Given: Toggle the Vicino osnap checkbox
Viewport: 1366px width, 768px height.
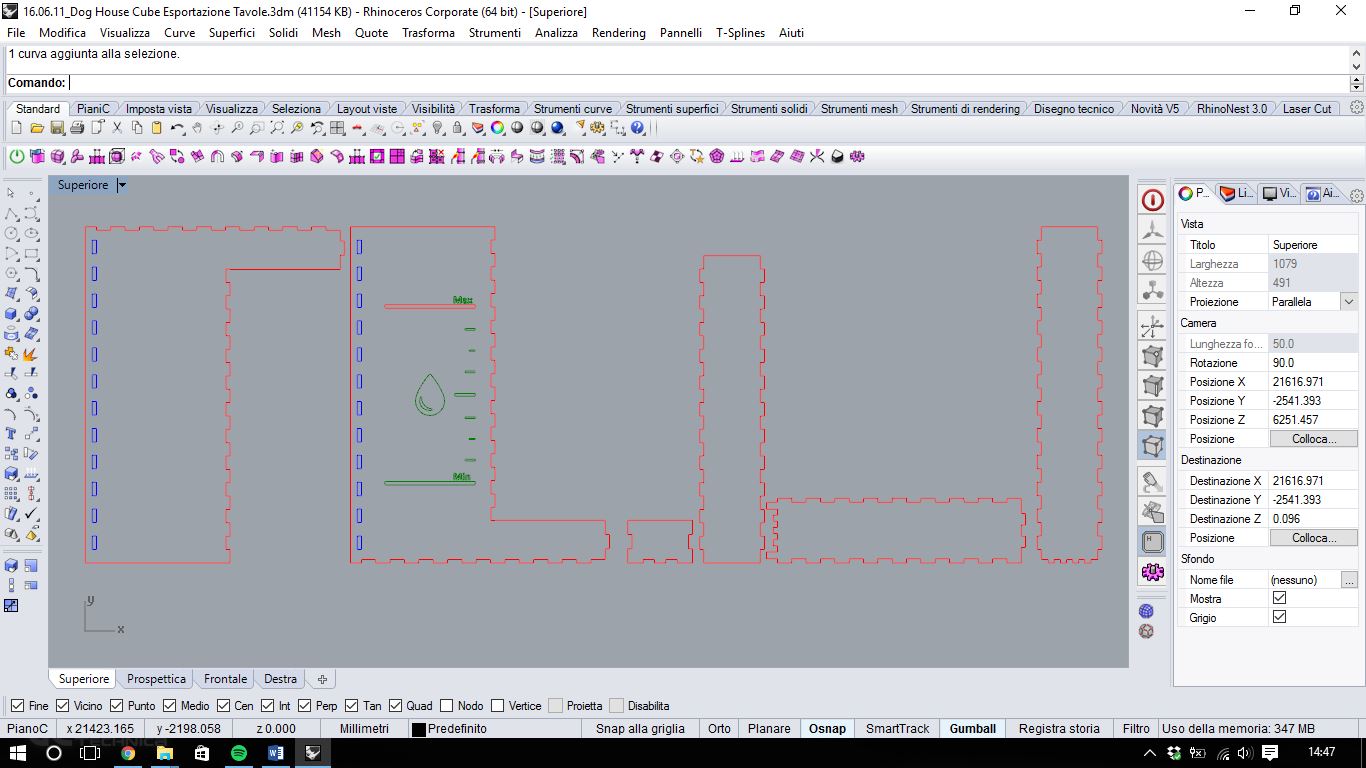Looking at the screenshot, I should coord(63,706).
